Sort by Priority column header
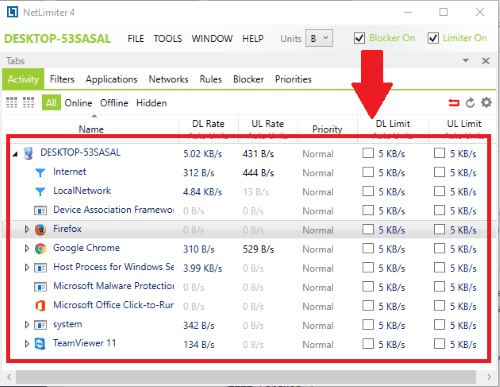Image resolution: width=500 pixels, height=387 pixels. point(327,129)
